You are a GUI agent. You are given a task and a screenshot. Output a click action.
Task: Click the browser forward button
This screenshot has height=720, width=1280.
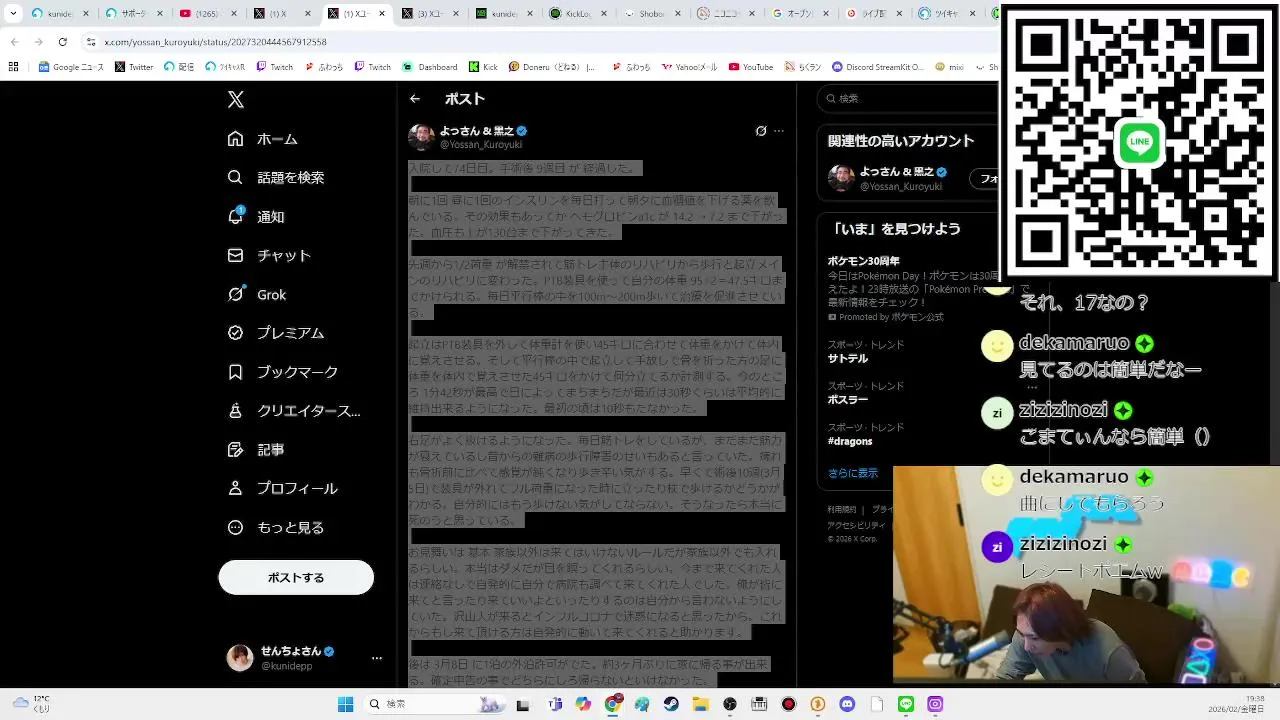[38, 42]
